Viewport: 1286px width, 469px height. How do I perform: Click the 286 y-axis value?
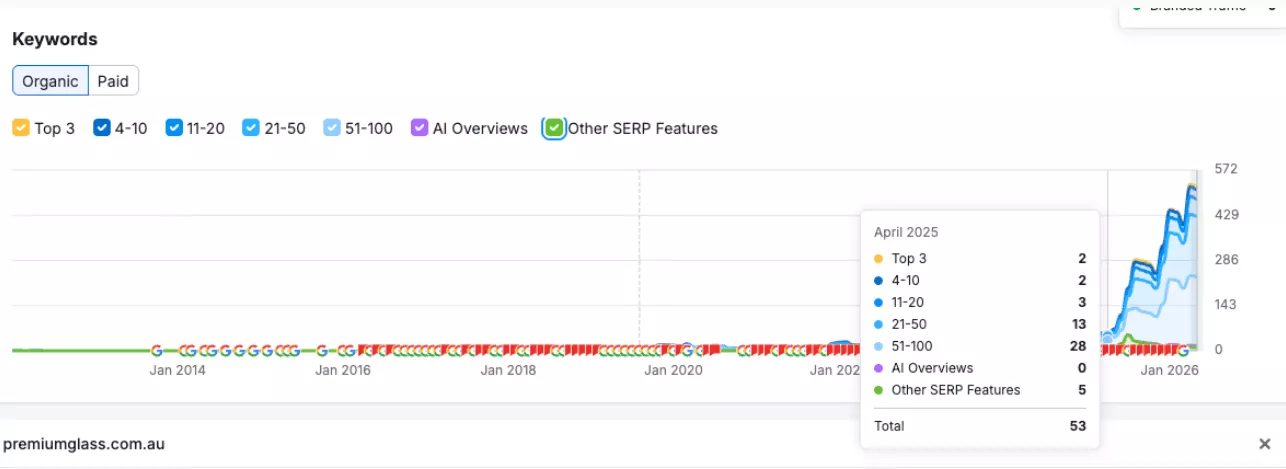(1226, 259)
